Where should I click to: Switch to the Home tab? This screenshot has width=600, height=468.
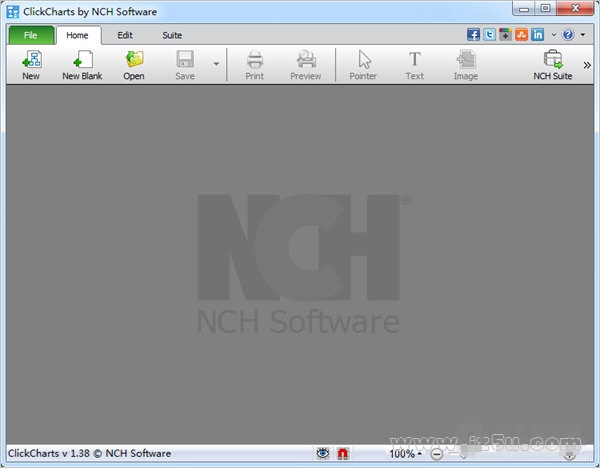78,35
